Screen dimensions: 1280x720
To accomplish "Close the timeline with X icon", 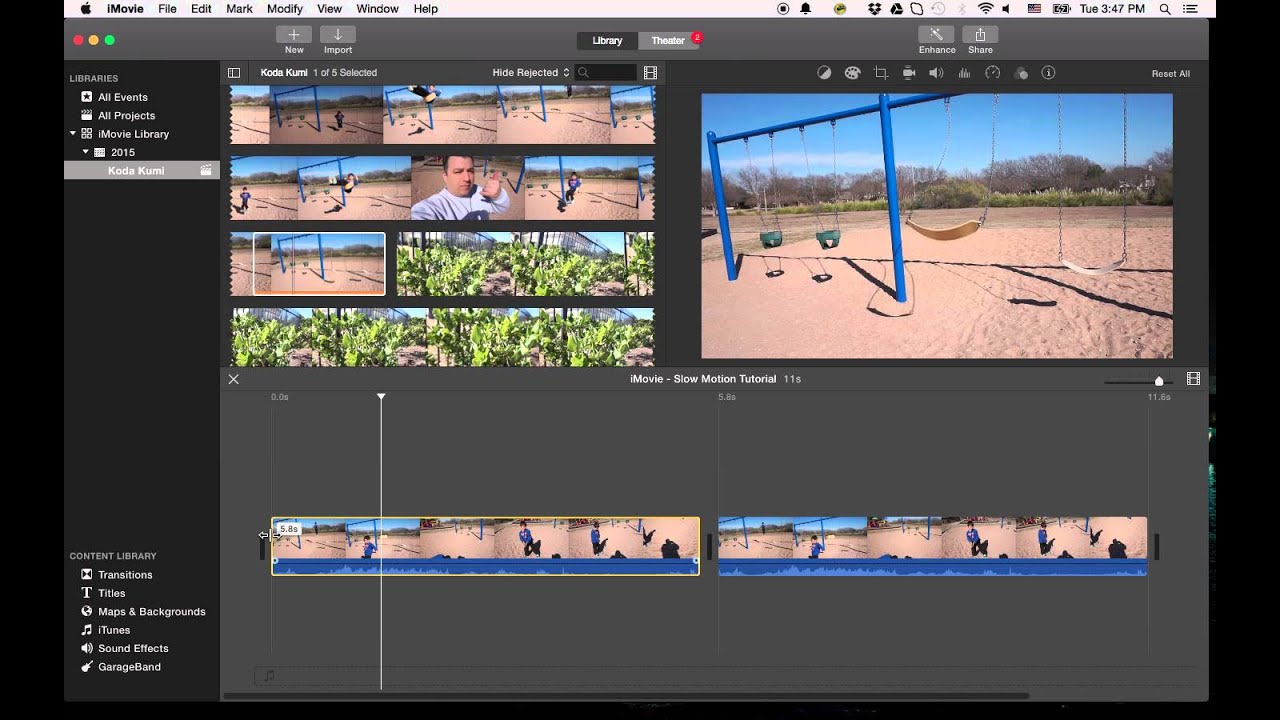I will click(233, 379).
